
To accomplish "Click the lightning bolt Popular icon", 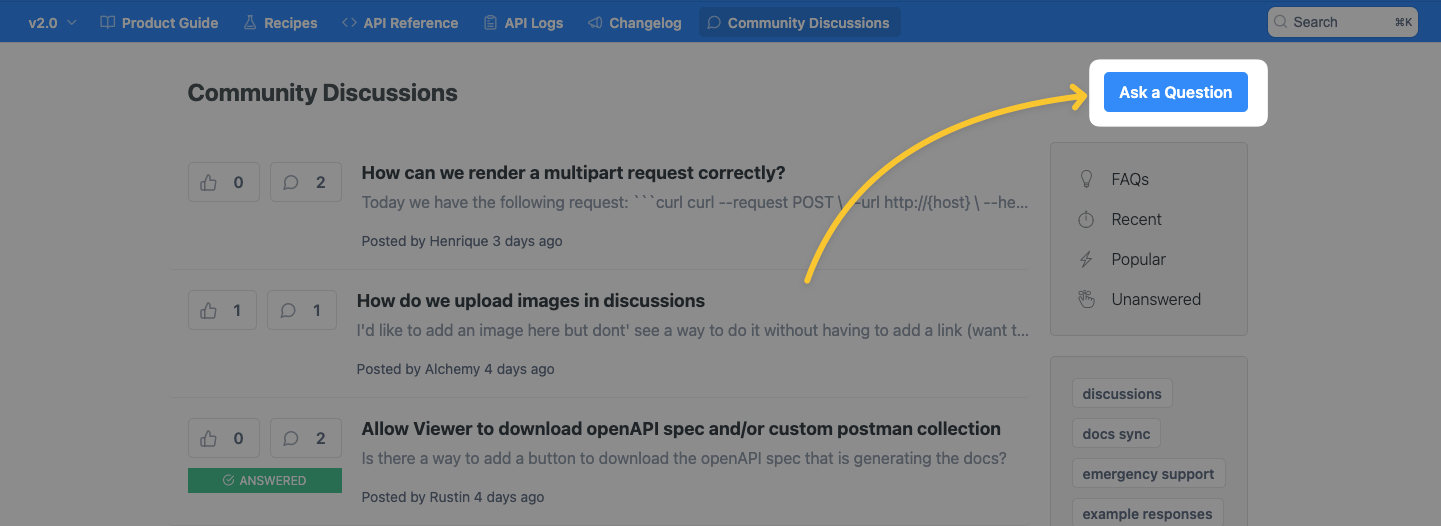I will (x=1086, y=260).
